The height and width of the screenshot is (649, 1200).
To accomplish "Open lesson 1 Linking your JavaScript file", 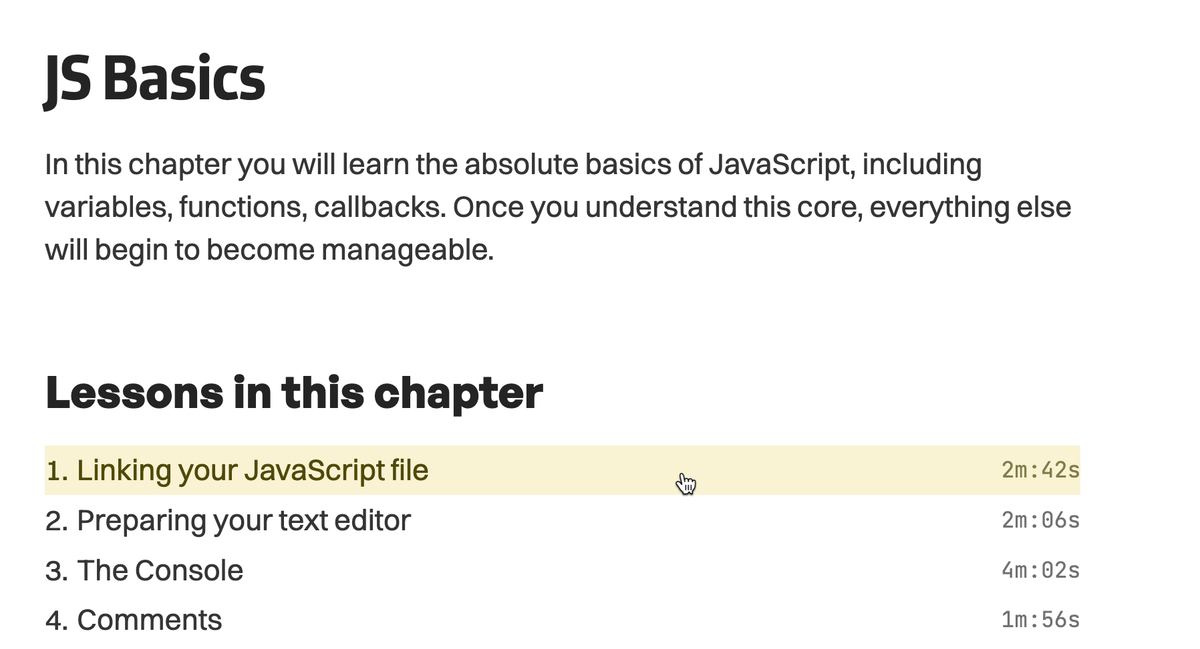I will pos(237,470).
